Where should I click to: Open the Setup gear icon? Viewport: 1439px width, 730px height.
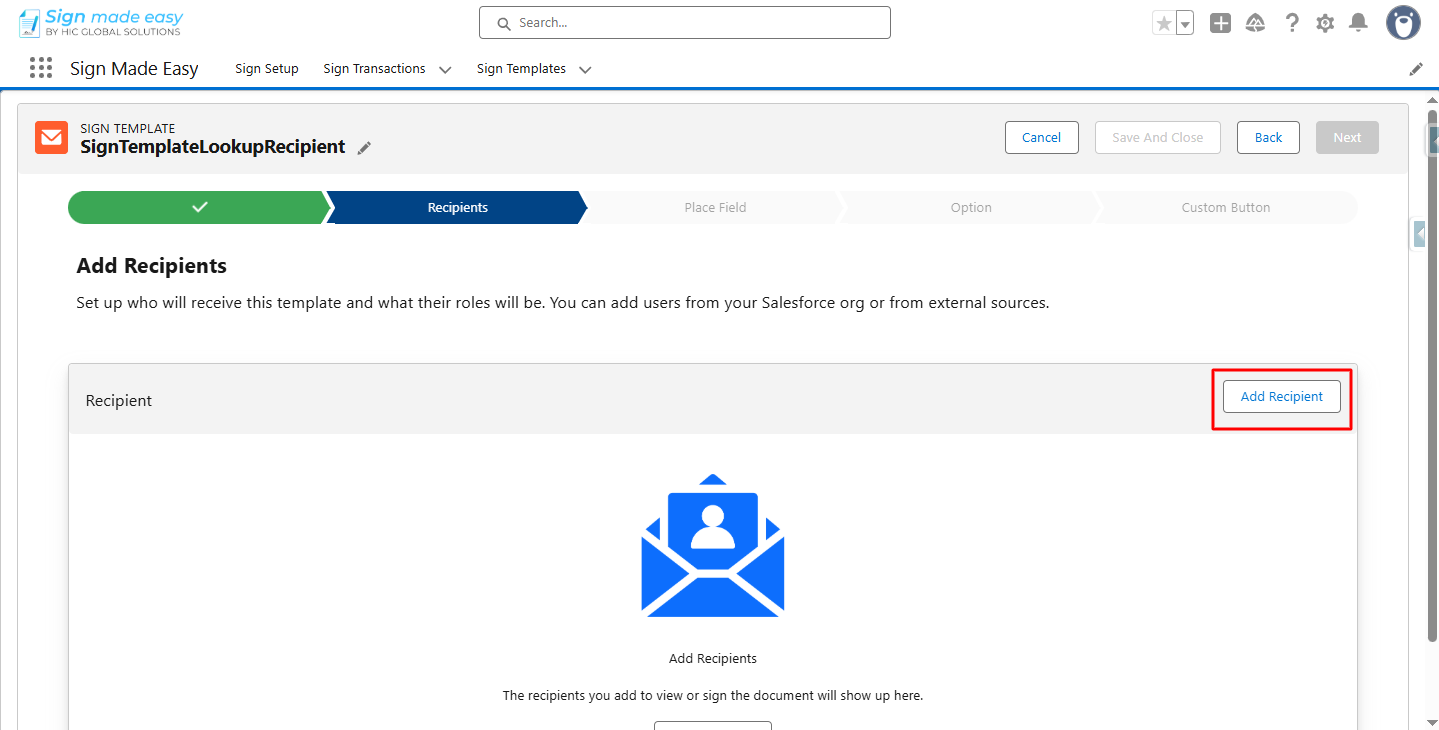[x=1325, y=23]
